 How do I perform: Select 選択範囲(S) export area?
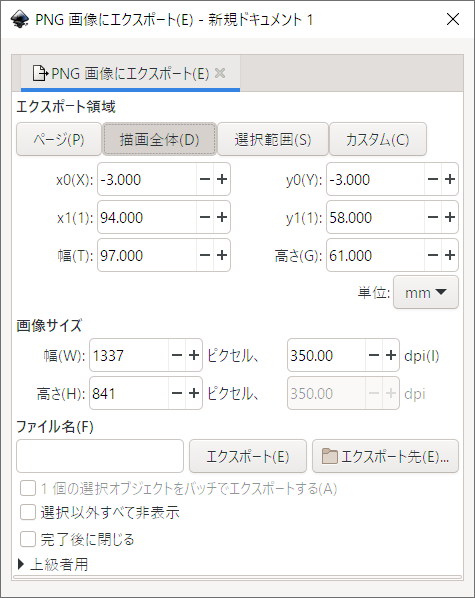pyautogui.click(x=273, y=139)
